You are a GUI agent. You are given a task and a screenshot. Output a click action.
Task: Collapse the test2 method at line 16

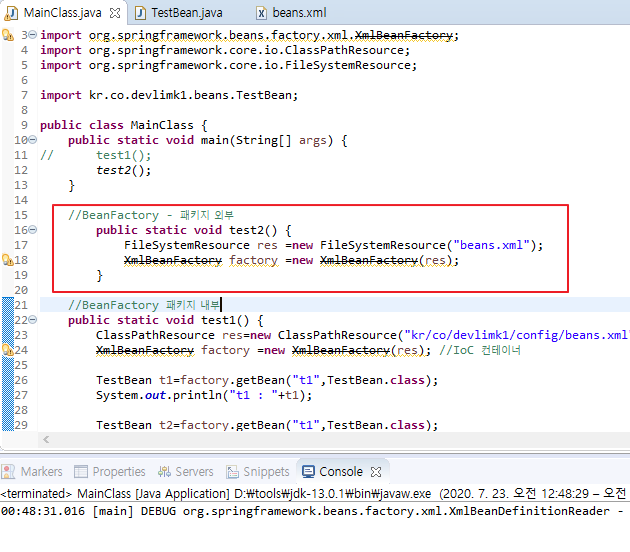33,230
